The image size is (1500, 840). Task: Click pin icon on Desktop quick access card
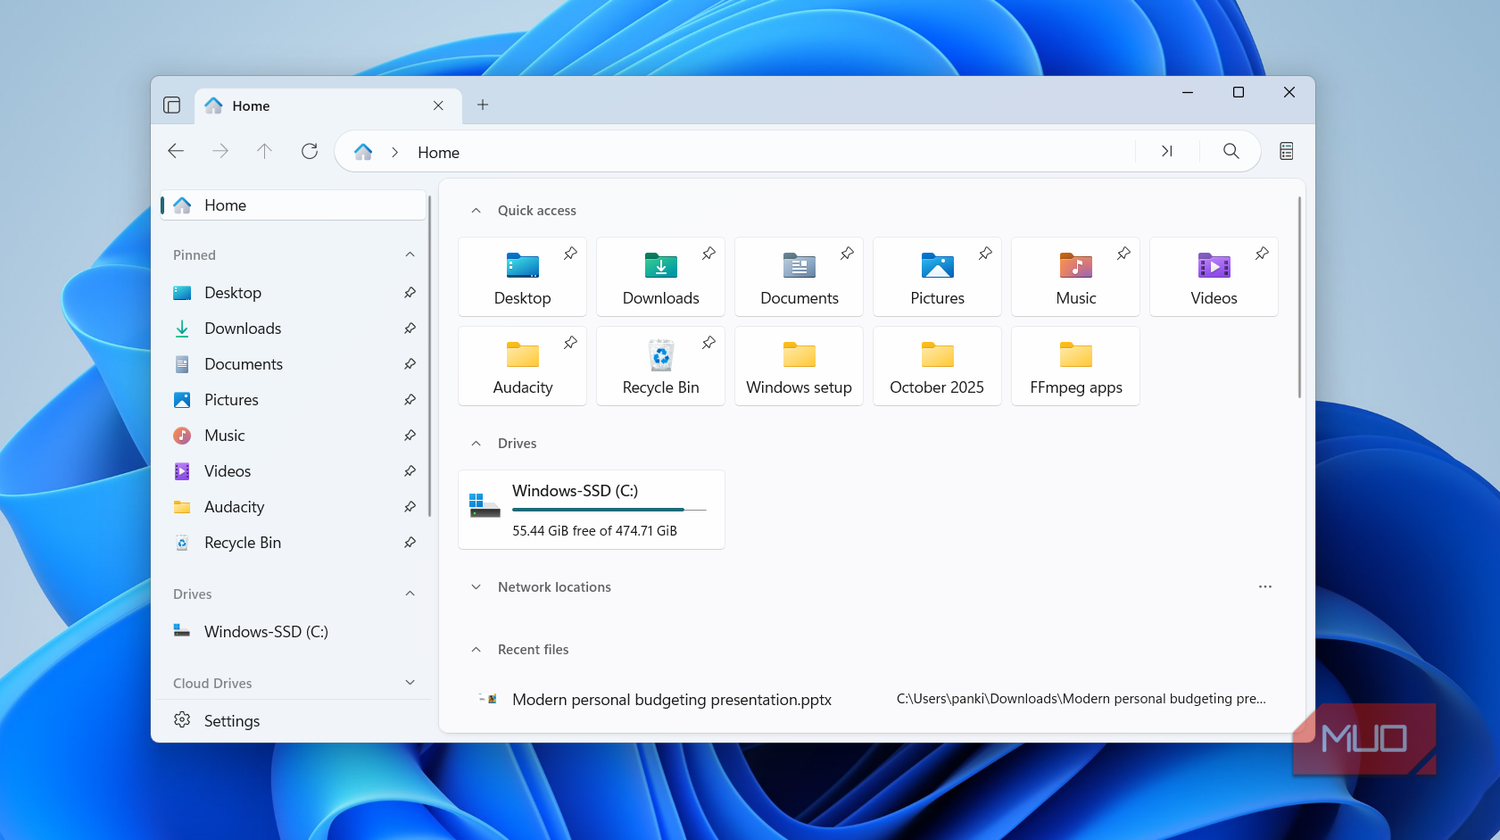pyautogui.click(x=570, y=254)
